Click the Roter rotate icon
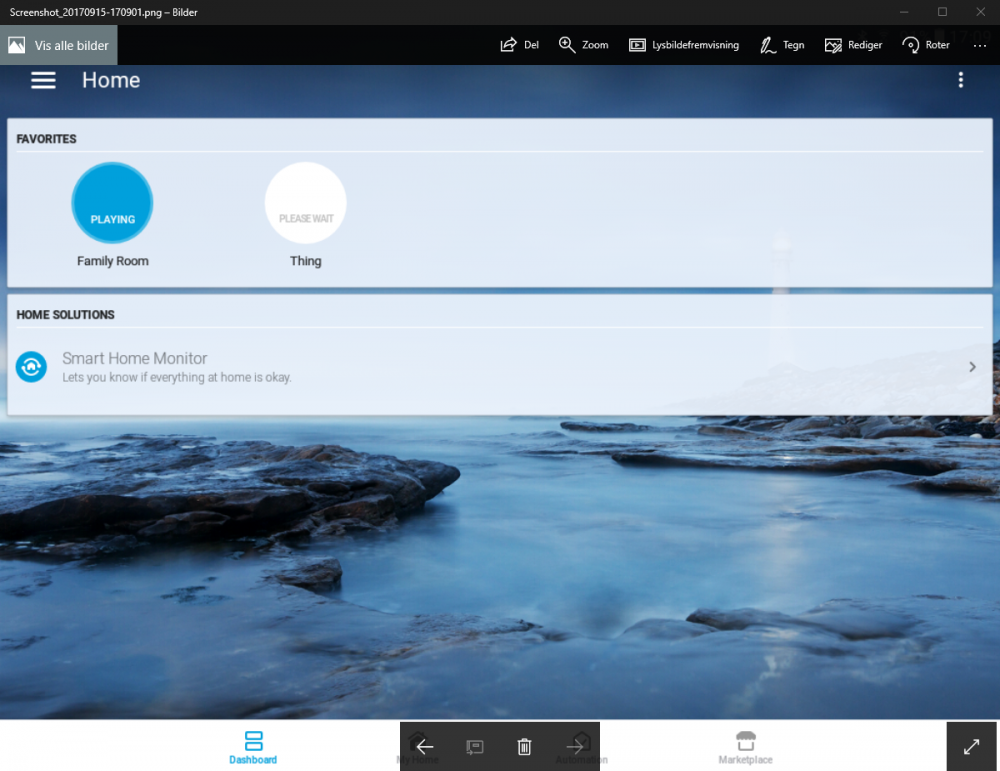This screenshot has width=1000, height=771. tap(911, 45)
